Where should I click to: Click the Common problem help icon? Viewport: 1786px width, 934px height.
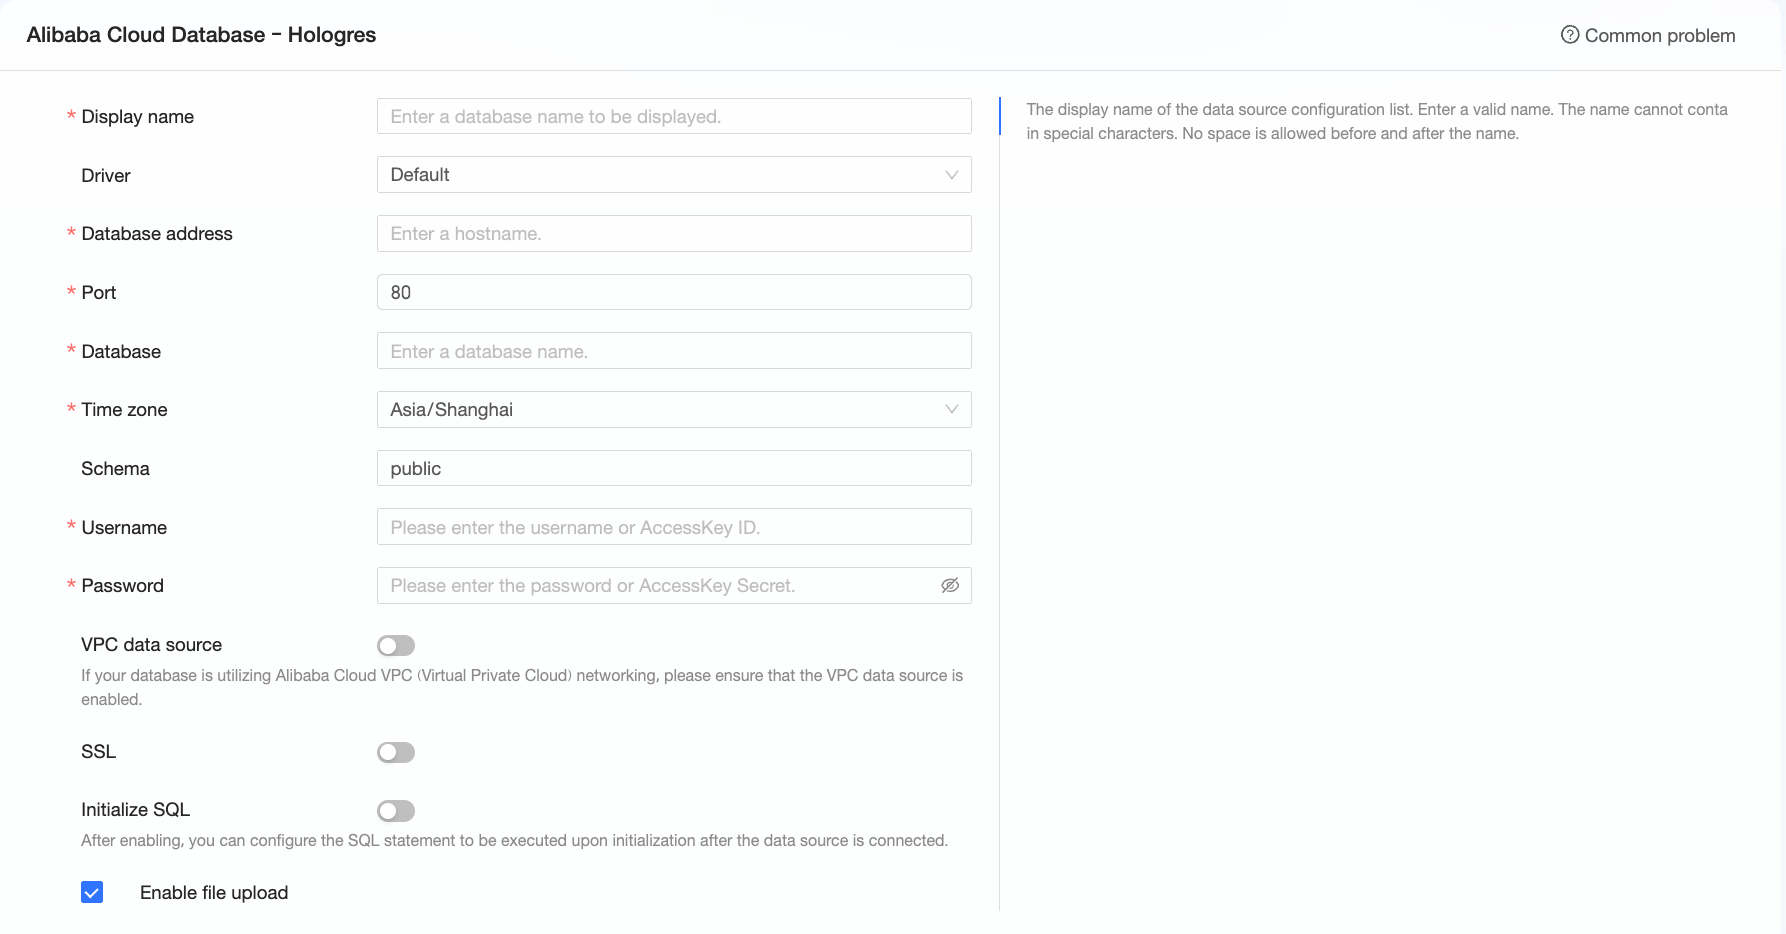click(x=1570, y=35)
